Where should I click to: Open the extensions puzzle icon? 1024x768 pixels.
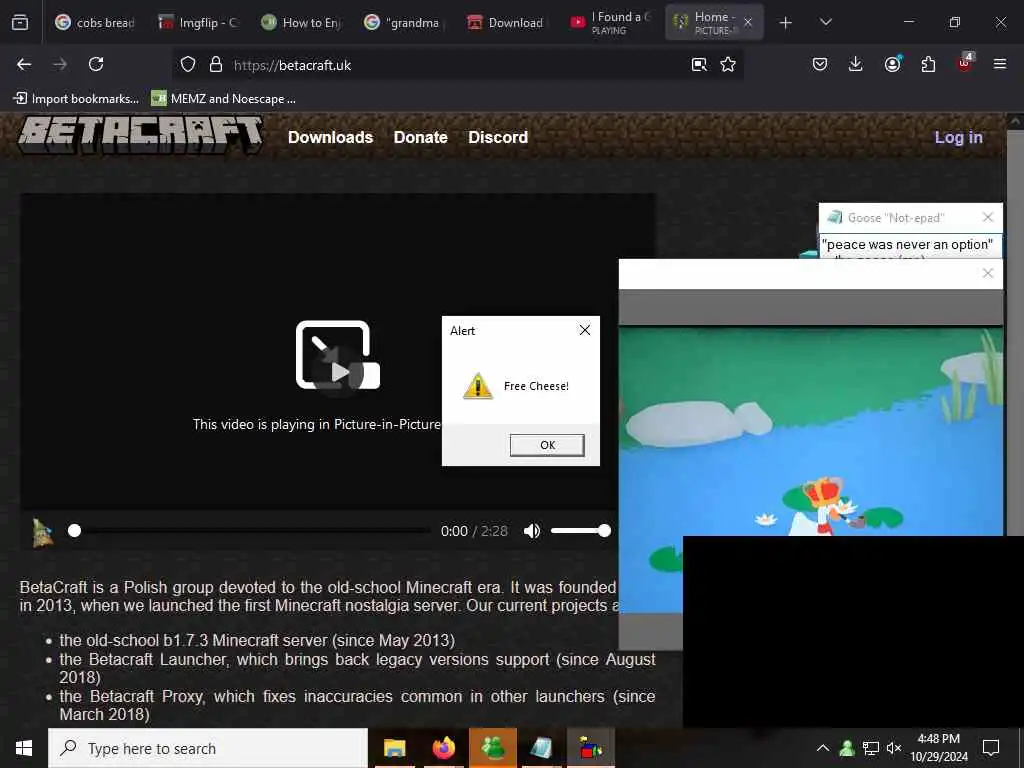click(x=928, y=64)
